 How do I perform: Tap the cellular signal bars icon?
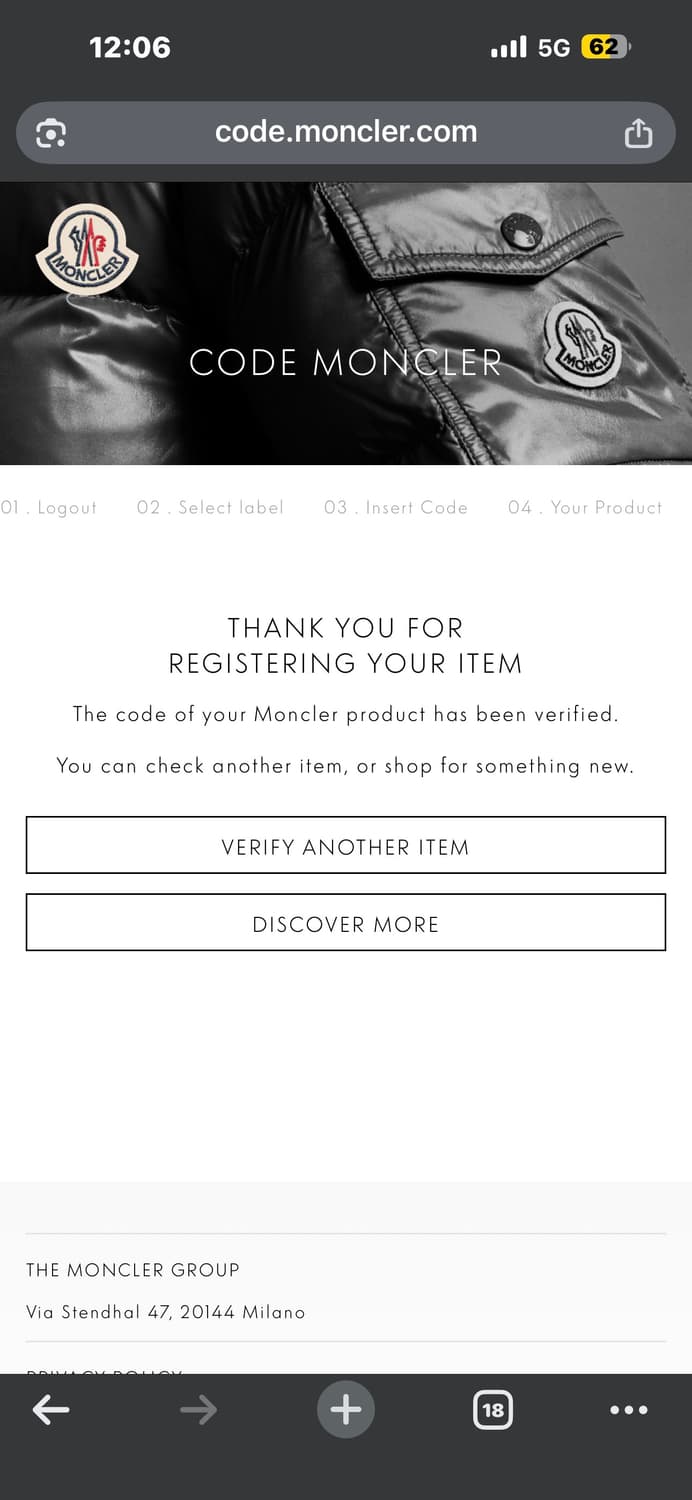(x=509, y=47)
